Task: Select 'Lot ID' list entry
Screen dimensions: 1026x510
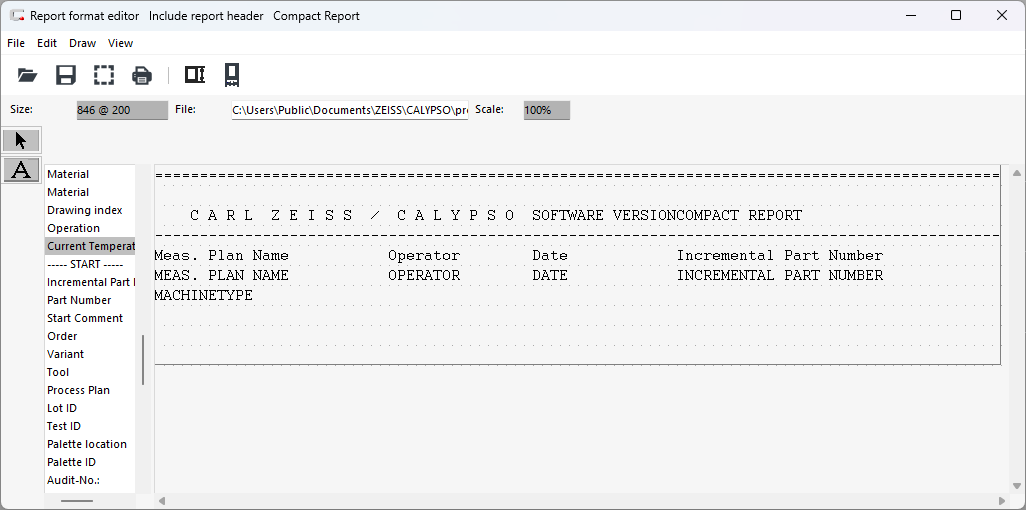Action: click(x=62, y=408)
